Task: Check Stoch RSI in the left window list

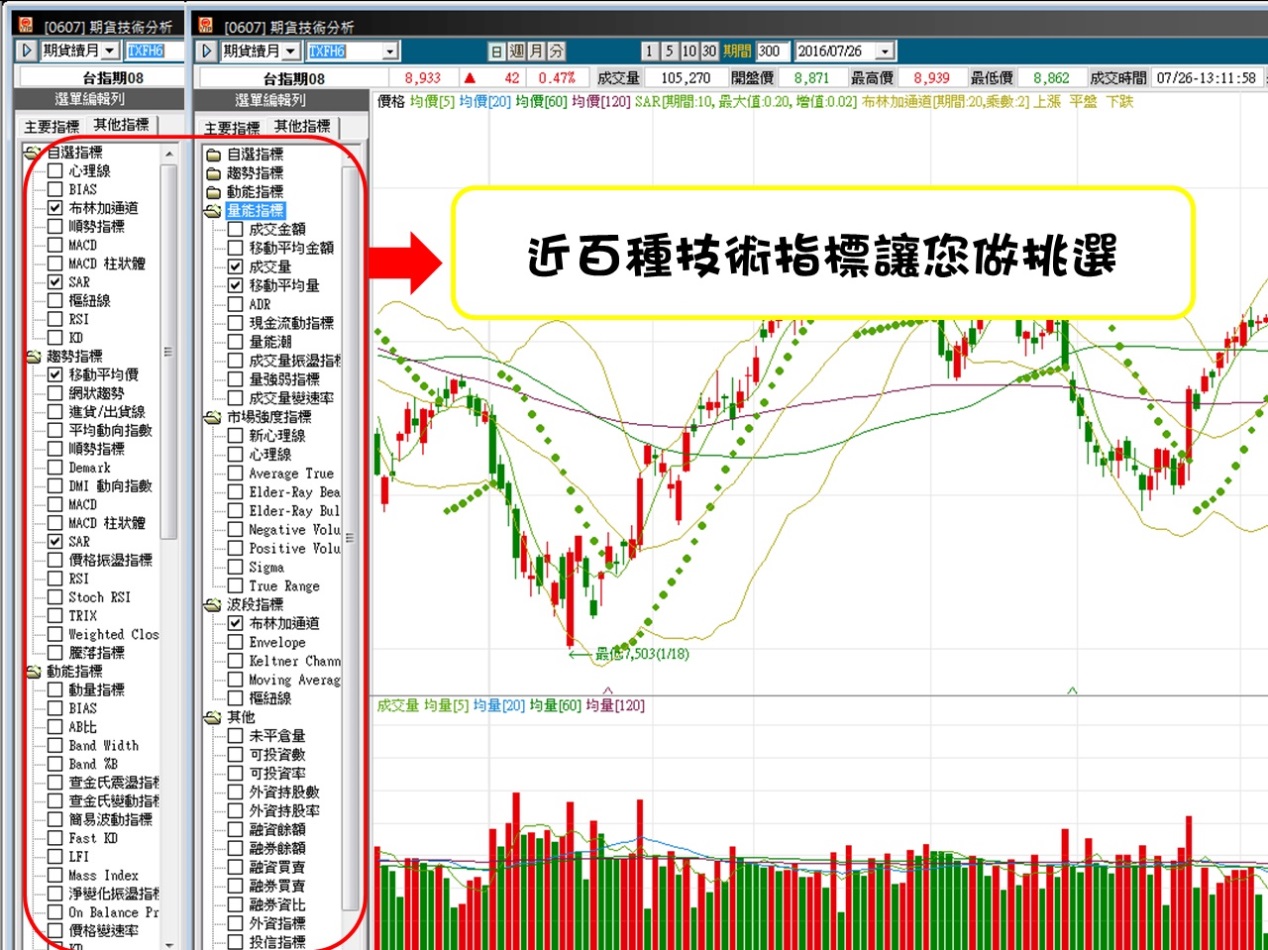Action: coord(55,597)
